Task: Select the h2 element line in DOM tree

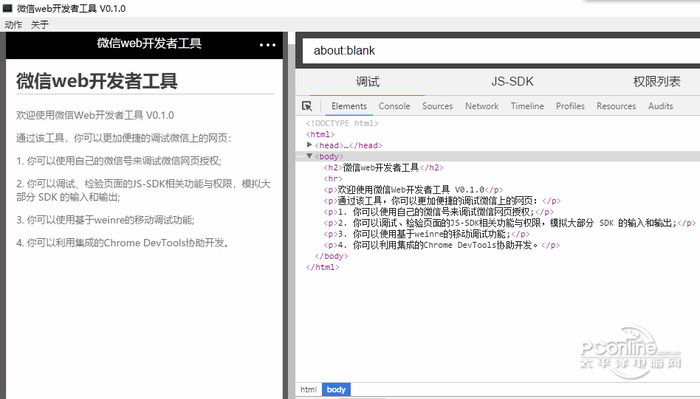Action: tap(383, 168)
